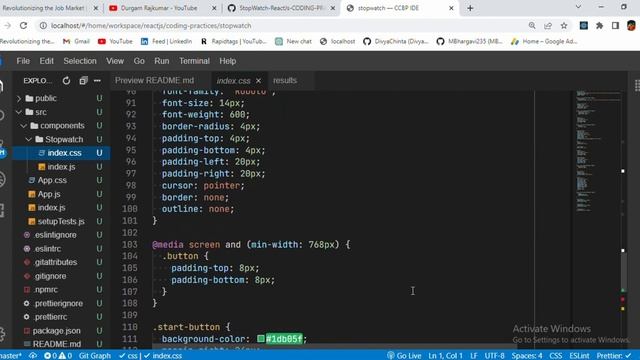The height and width of the screenshot is (360, 640).
Task: Open the File menu
Action: pos(23,61)
